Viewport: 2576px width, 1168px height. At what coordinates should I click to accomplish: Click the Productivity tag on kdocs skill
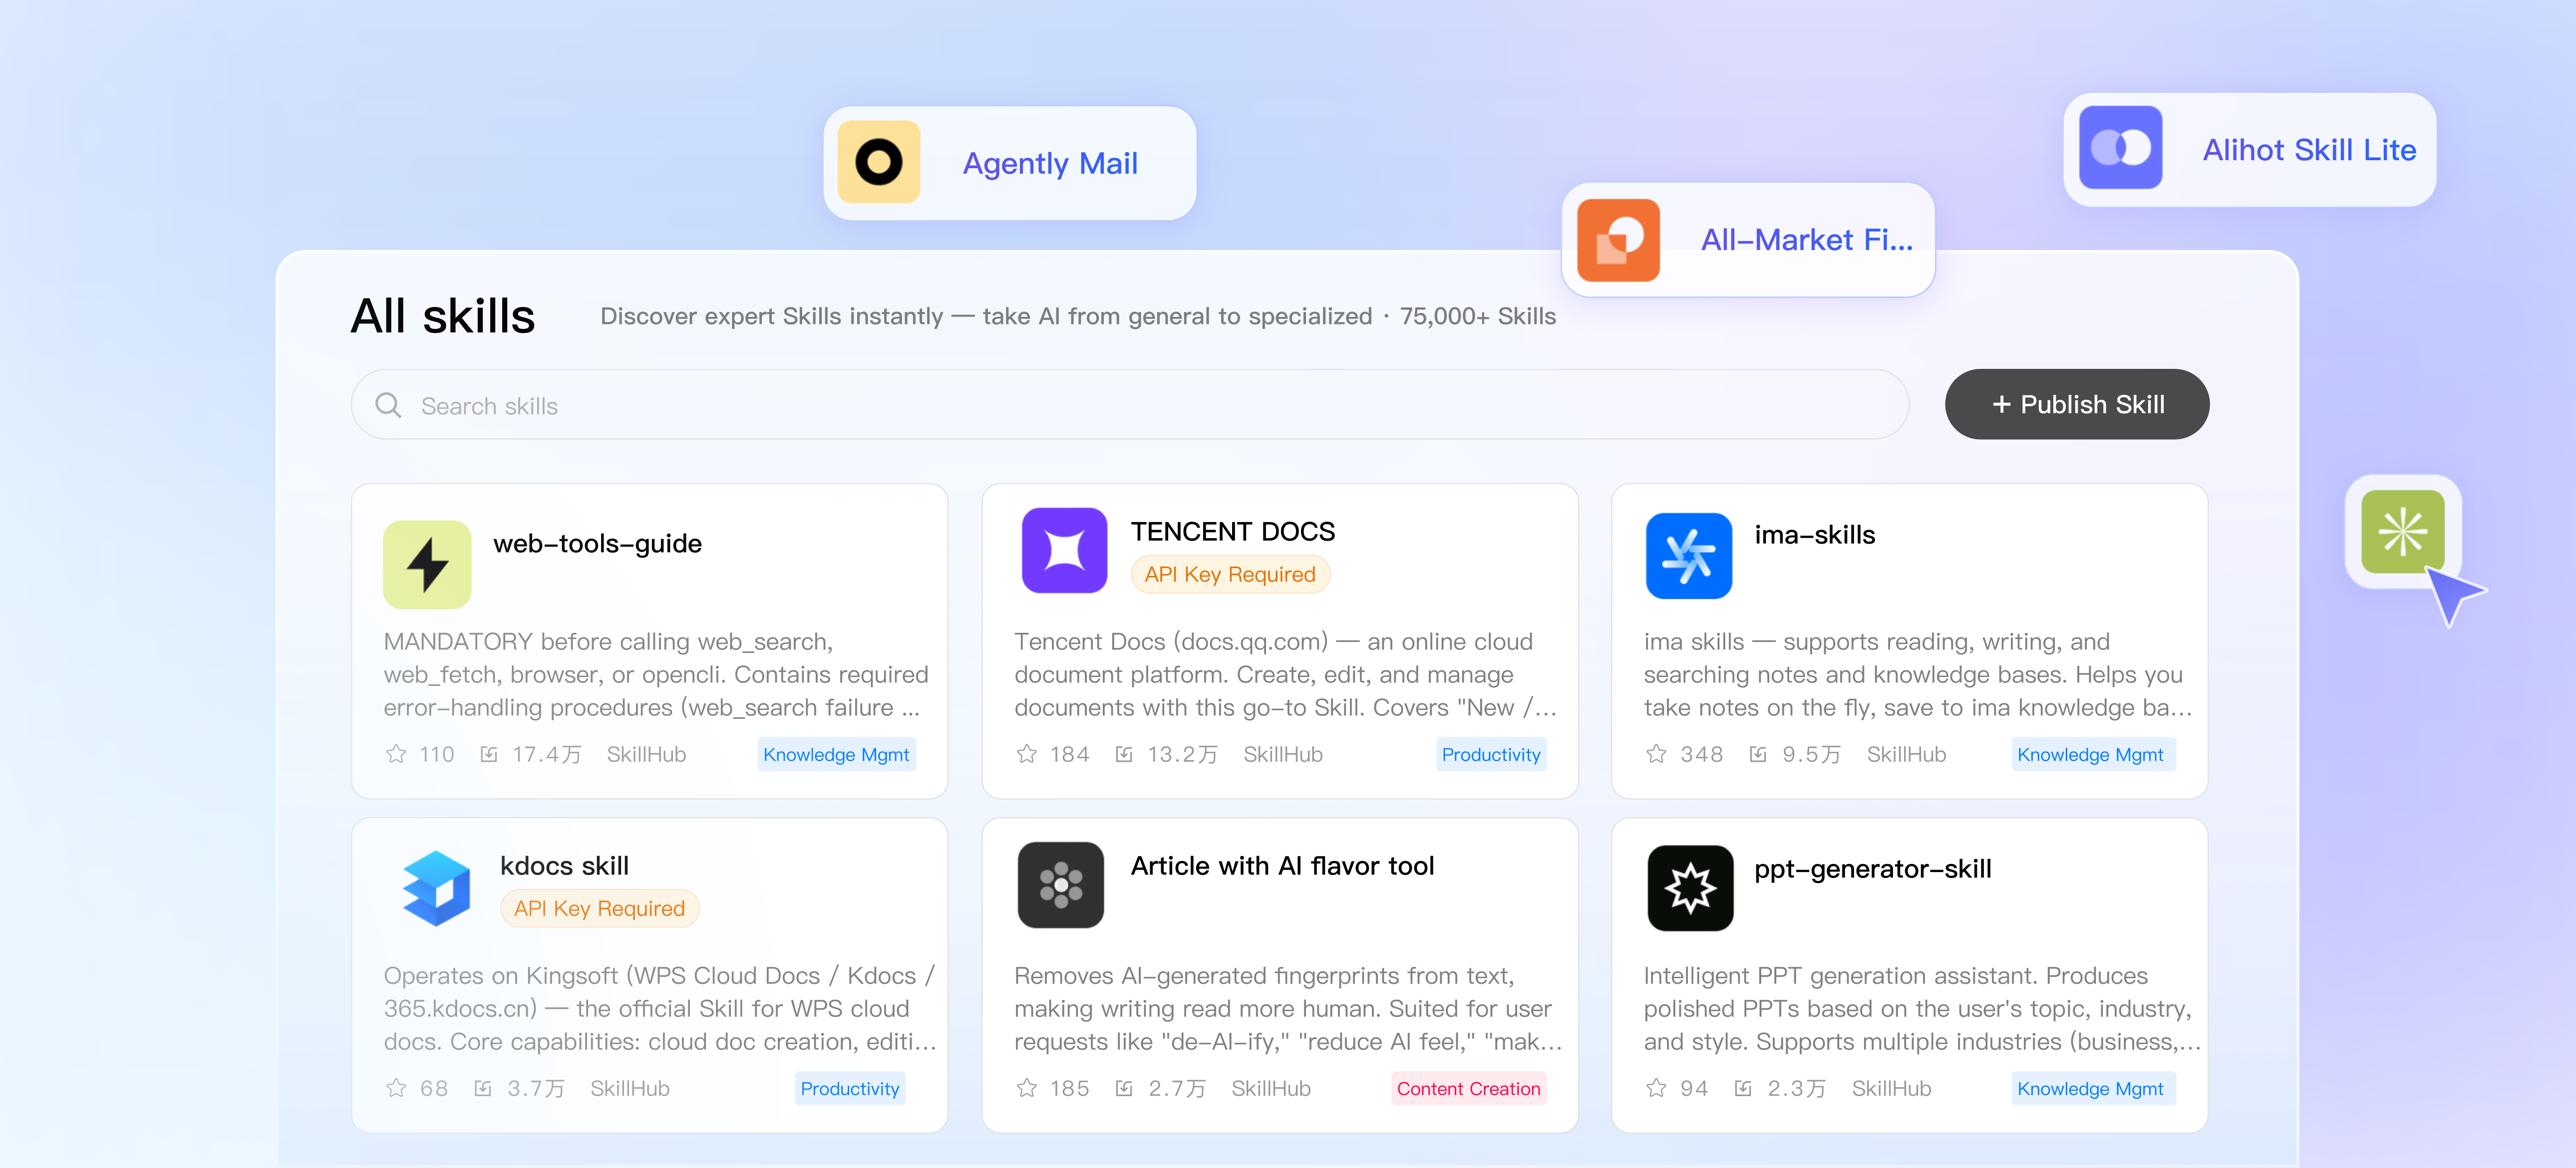pos(850,1089)
